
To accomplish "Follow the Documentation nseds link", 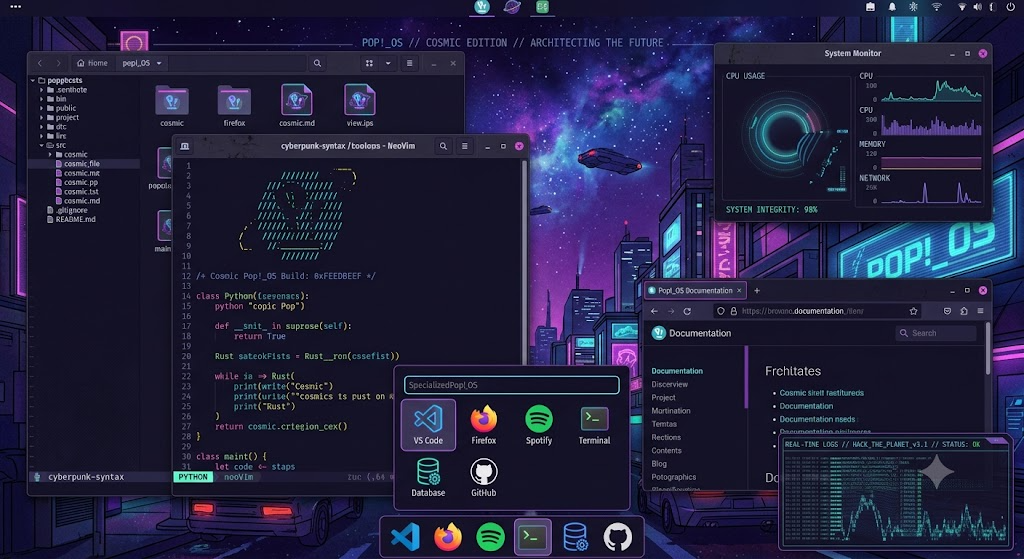I will click(817, 419).
